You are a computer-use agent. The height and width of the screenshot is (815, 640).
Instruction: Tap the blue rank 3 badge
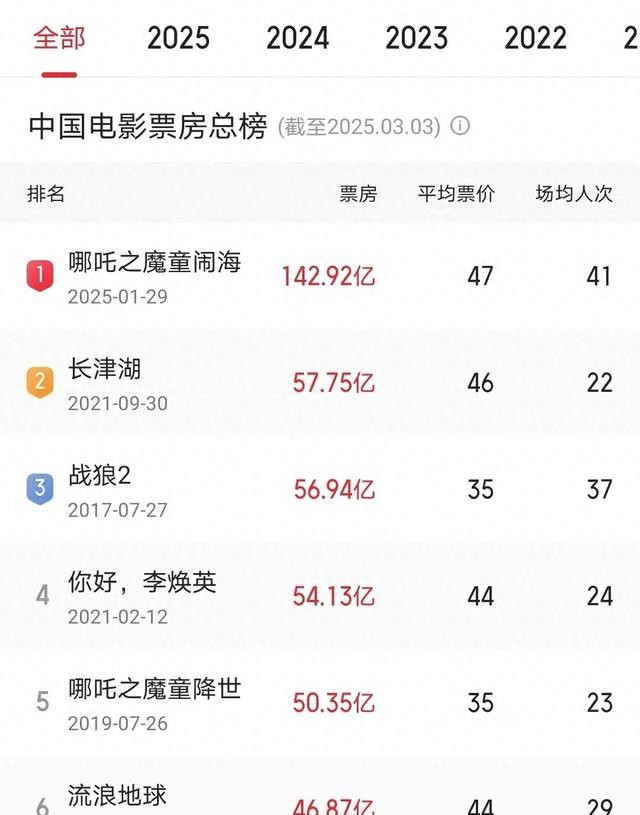(x=40, y=489)
